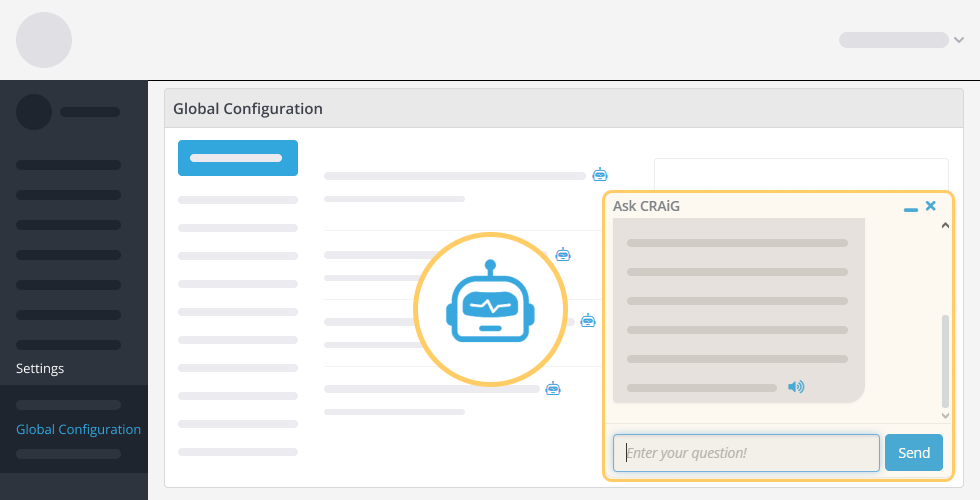This screenshot has height=500, width=980.
Task: Minimize the Ask CRAiG chat window
Action: (x=910, y=207)
